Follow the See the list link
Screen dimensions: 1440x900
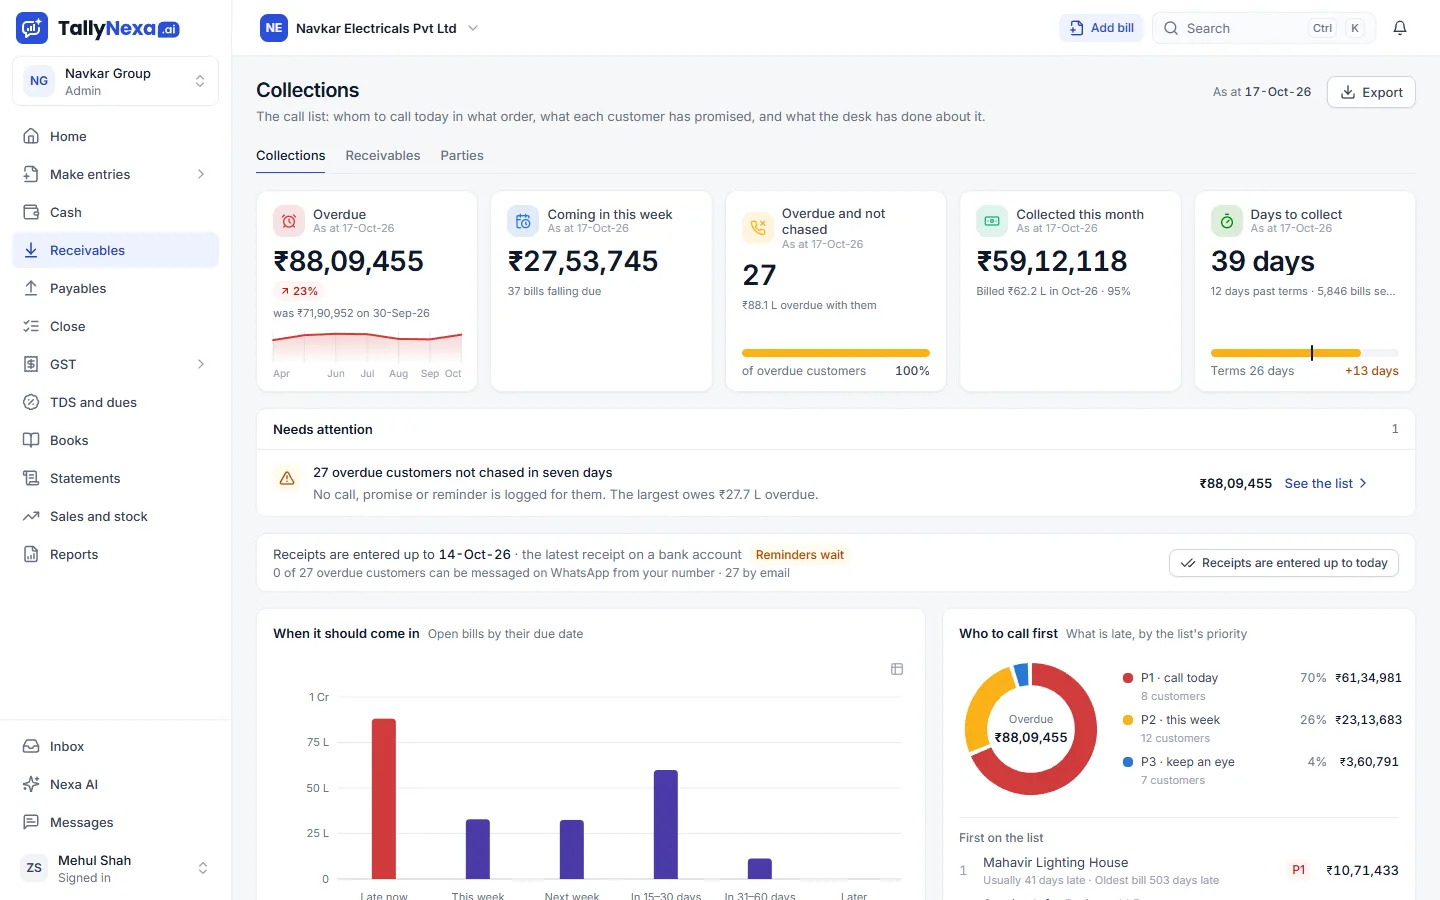1326,483
